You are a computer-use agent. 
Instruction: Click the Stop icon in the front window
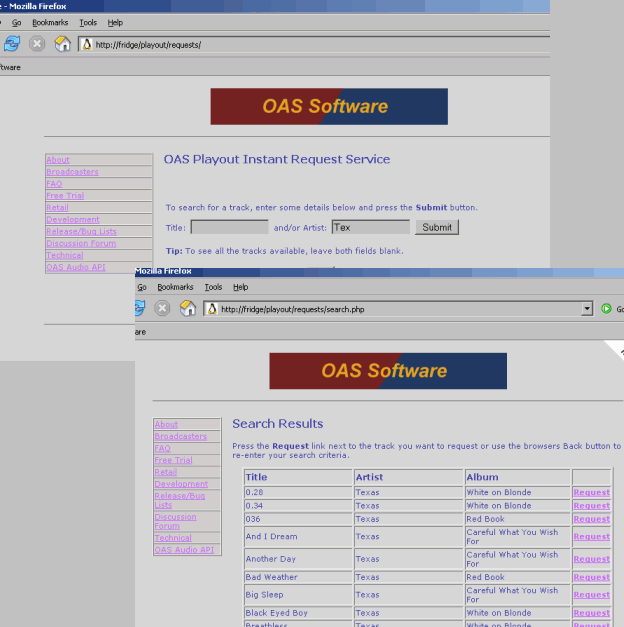click(x=162, y=308)
